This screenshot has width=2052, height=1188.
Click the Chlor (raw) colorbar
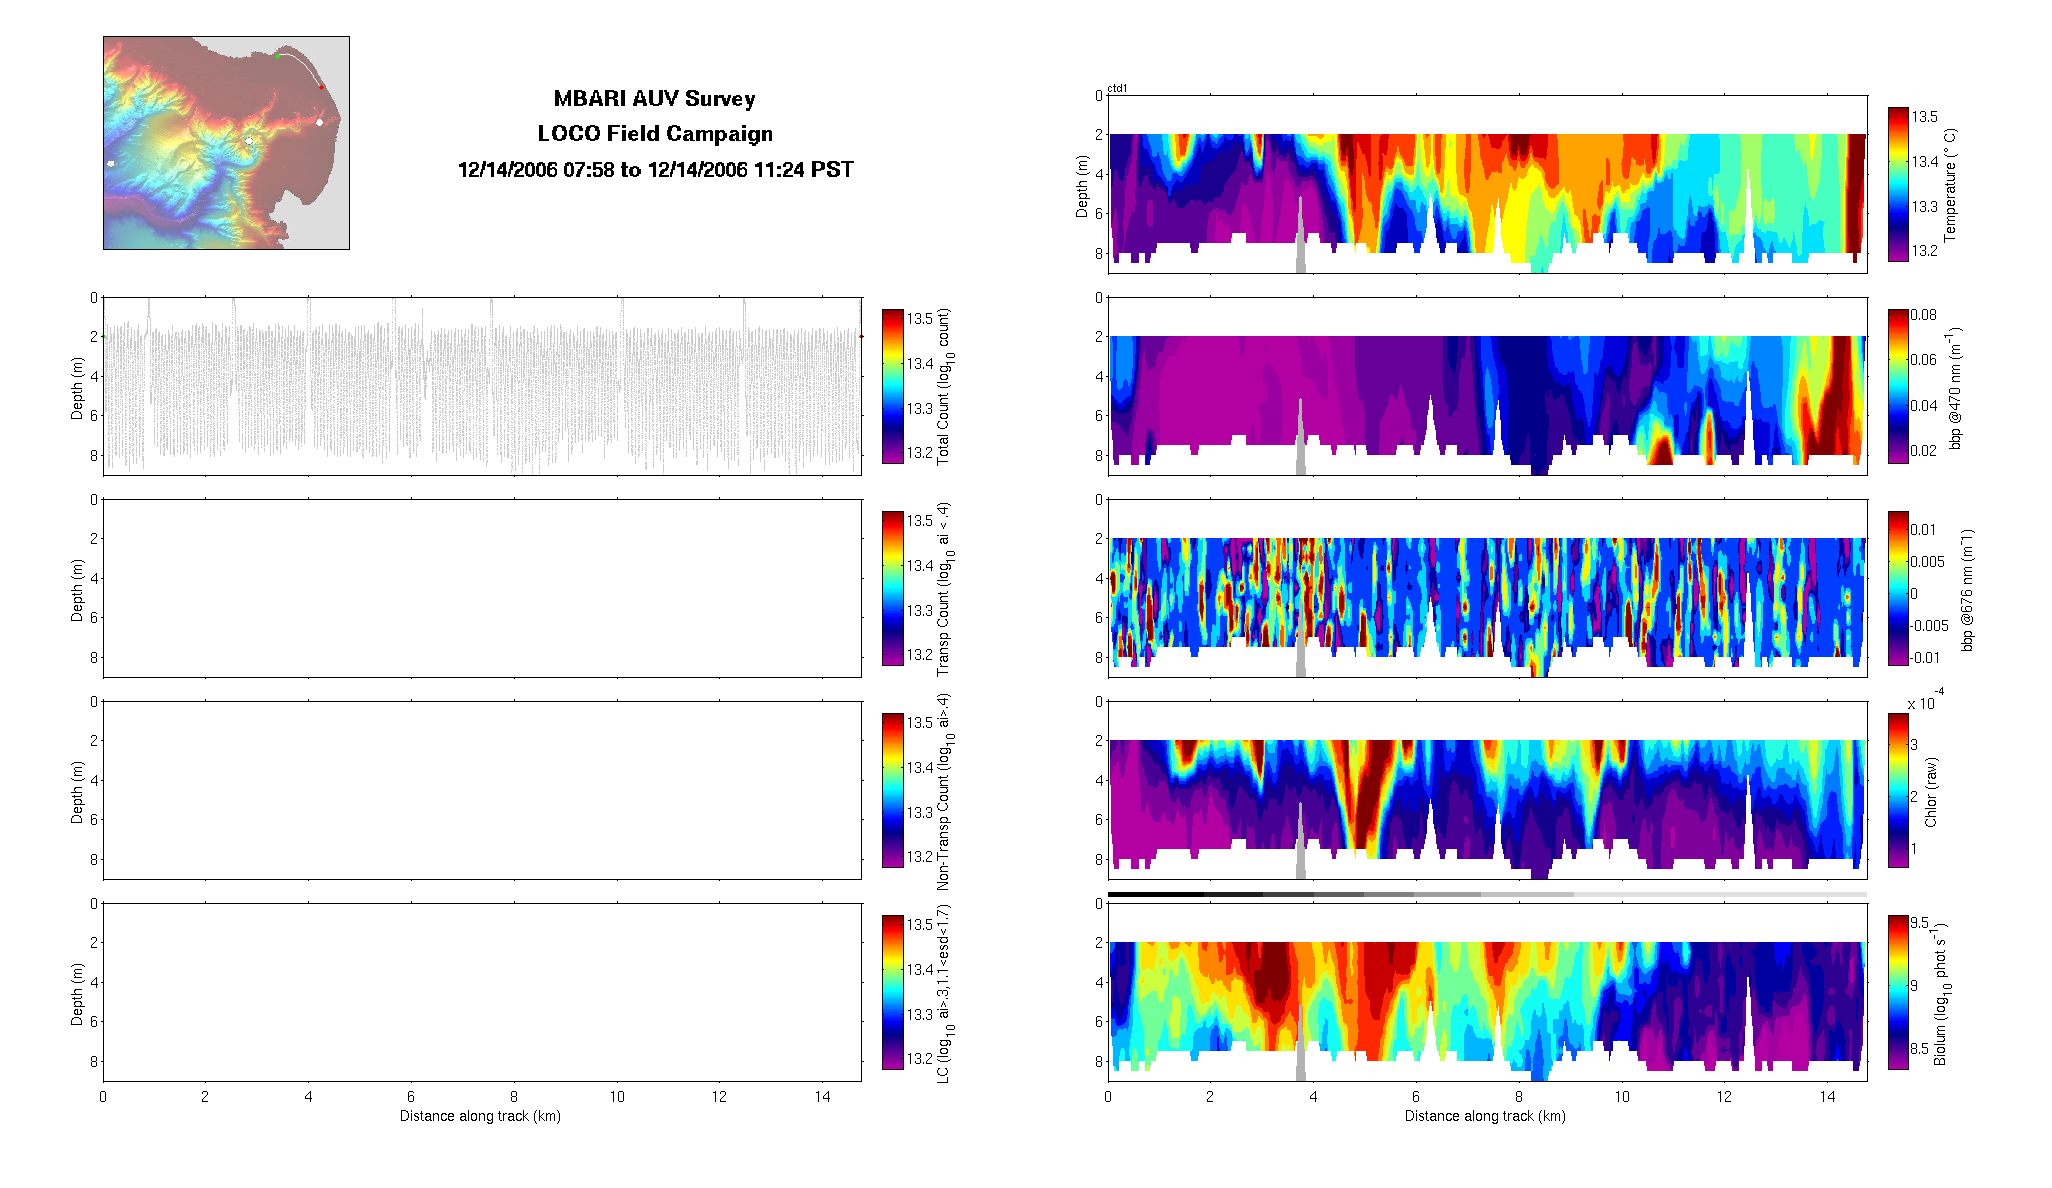pos(1897,790)
